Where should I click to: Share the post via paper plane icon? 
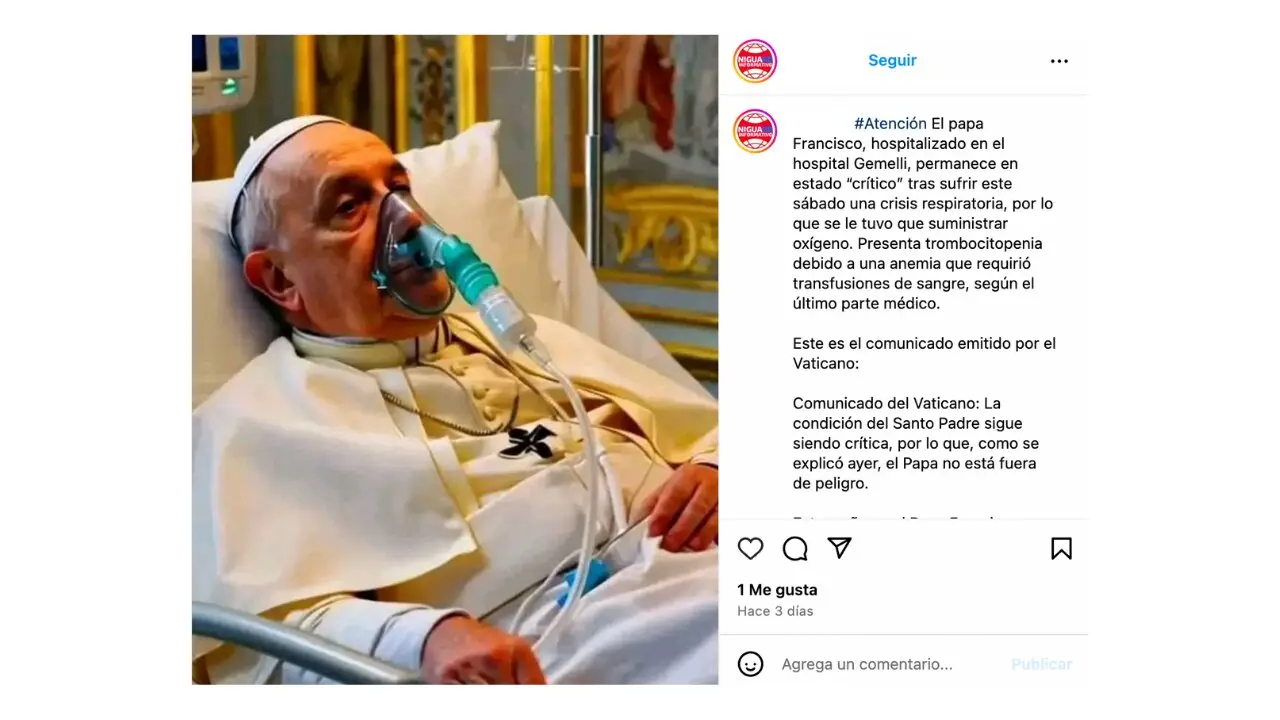pos(840,548)
